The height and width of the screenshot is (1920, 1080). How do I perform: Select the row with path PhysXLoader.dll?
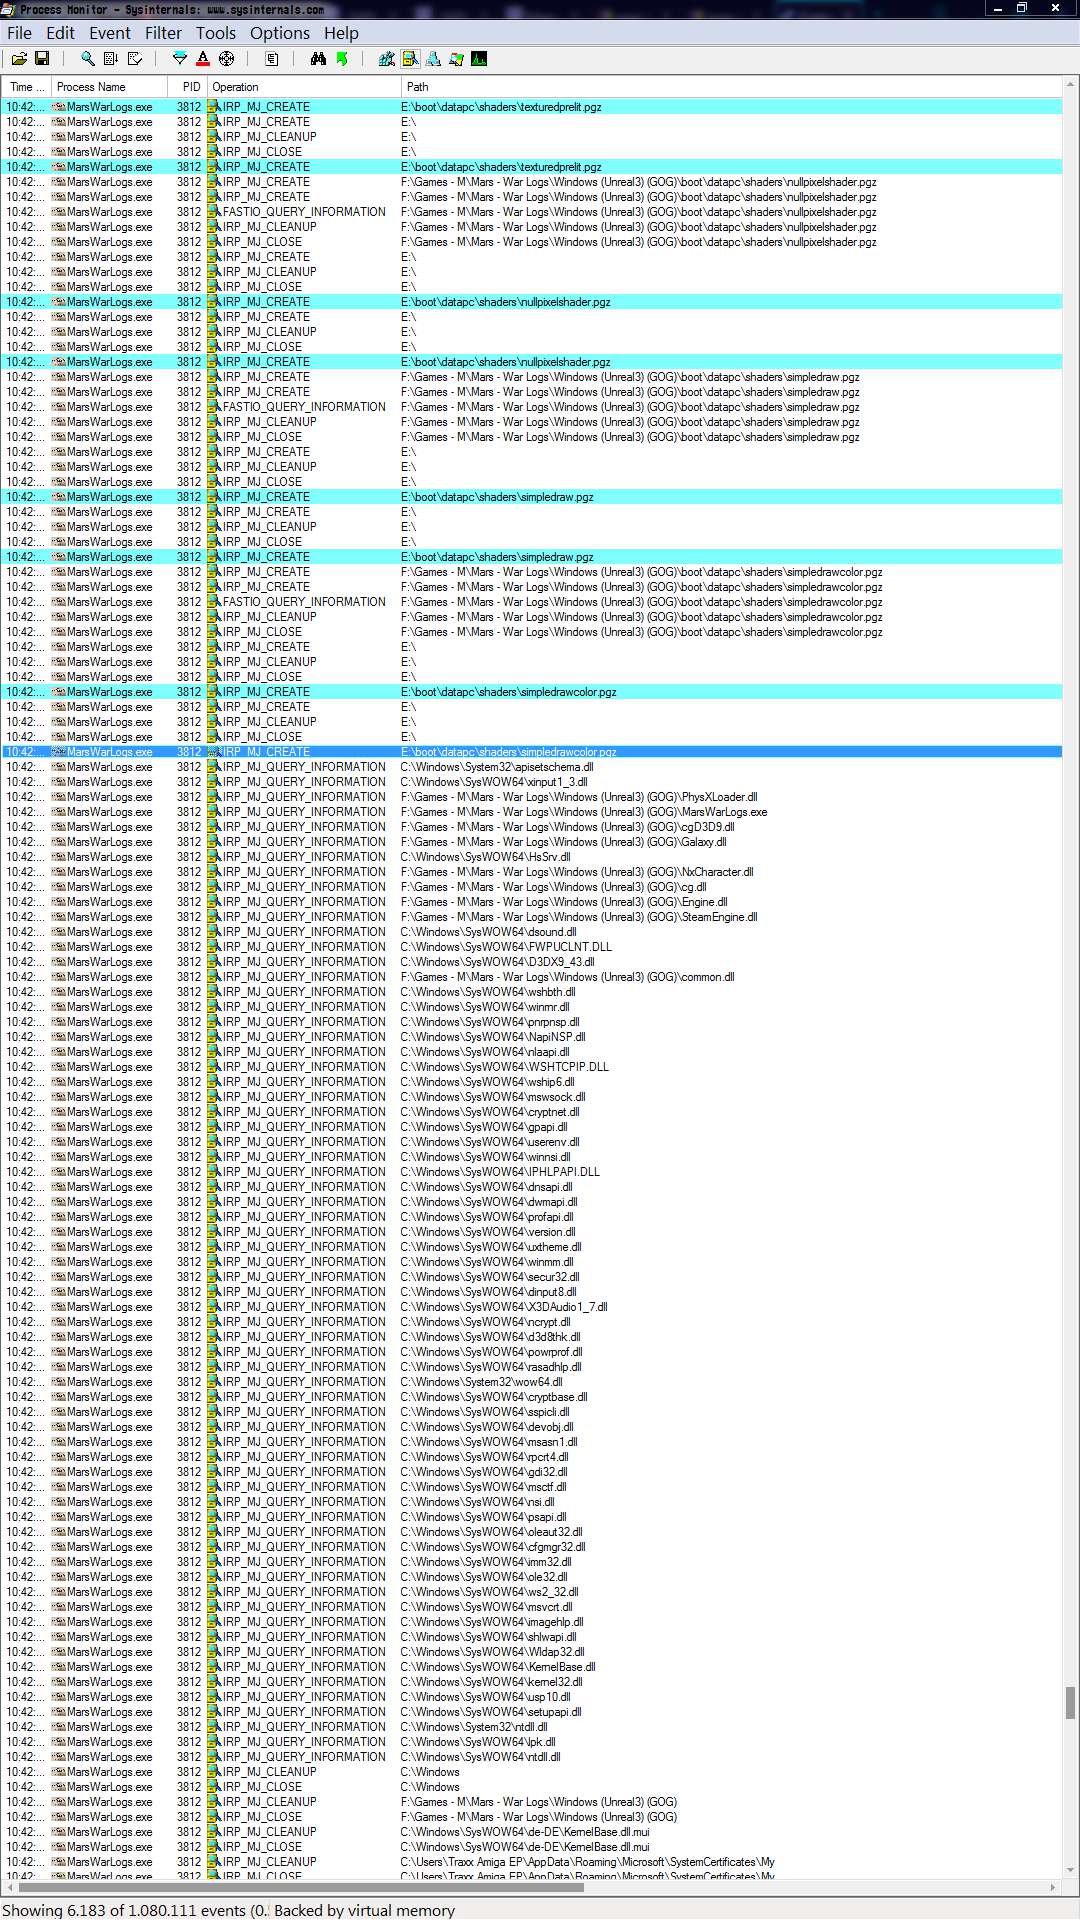(532, 797)
